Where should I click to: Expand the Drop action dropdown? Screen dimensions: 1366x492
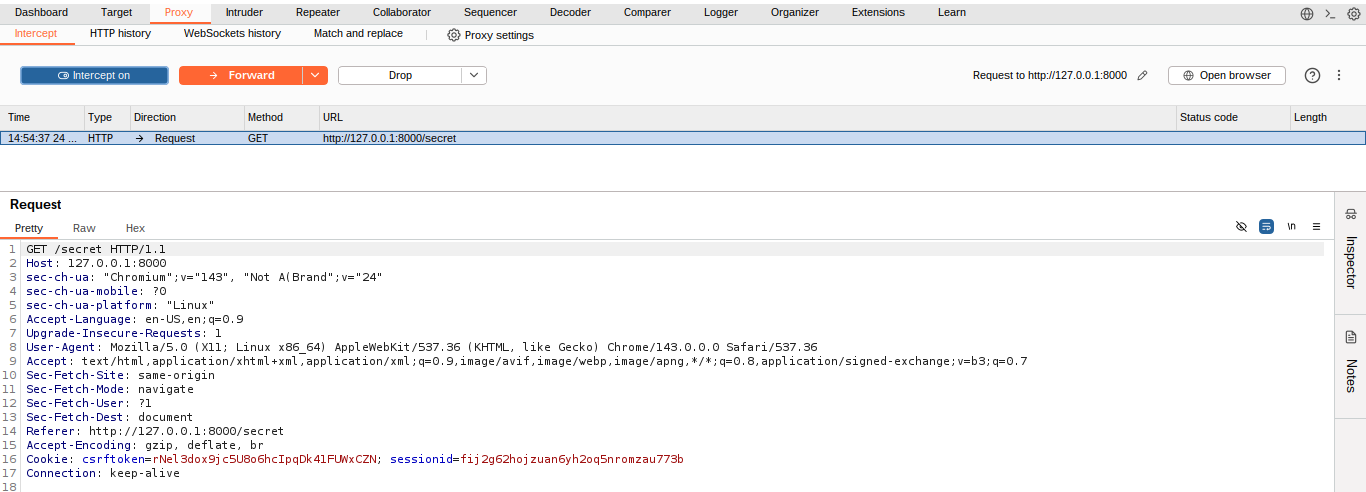[474, 76]
